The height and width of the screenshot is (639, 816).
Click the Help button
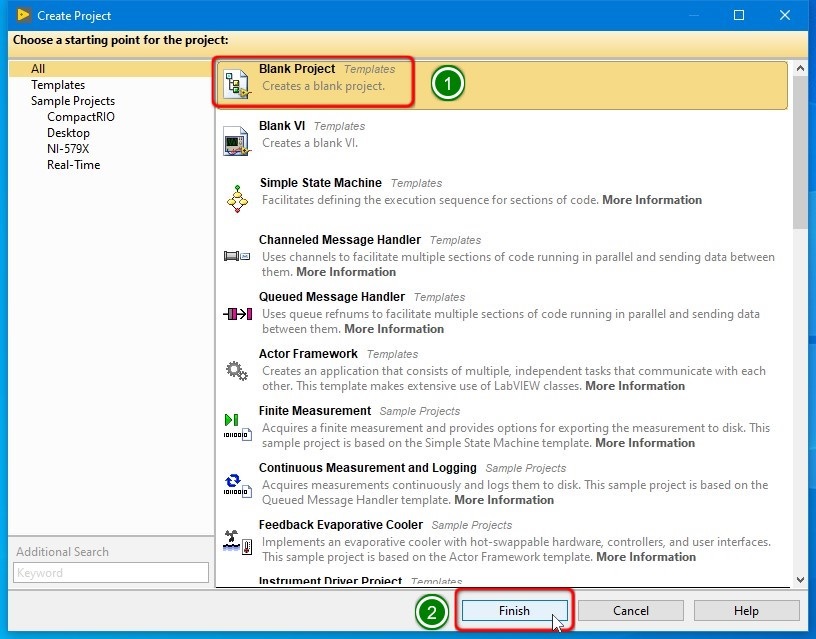746,610
